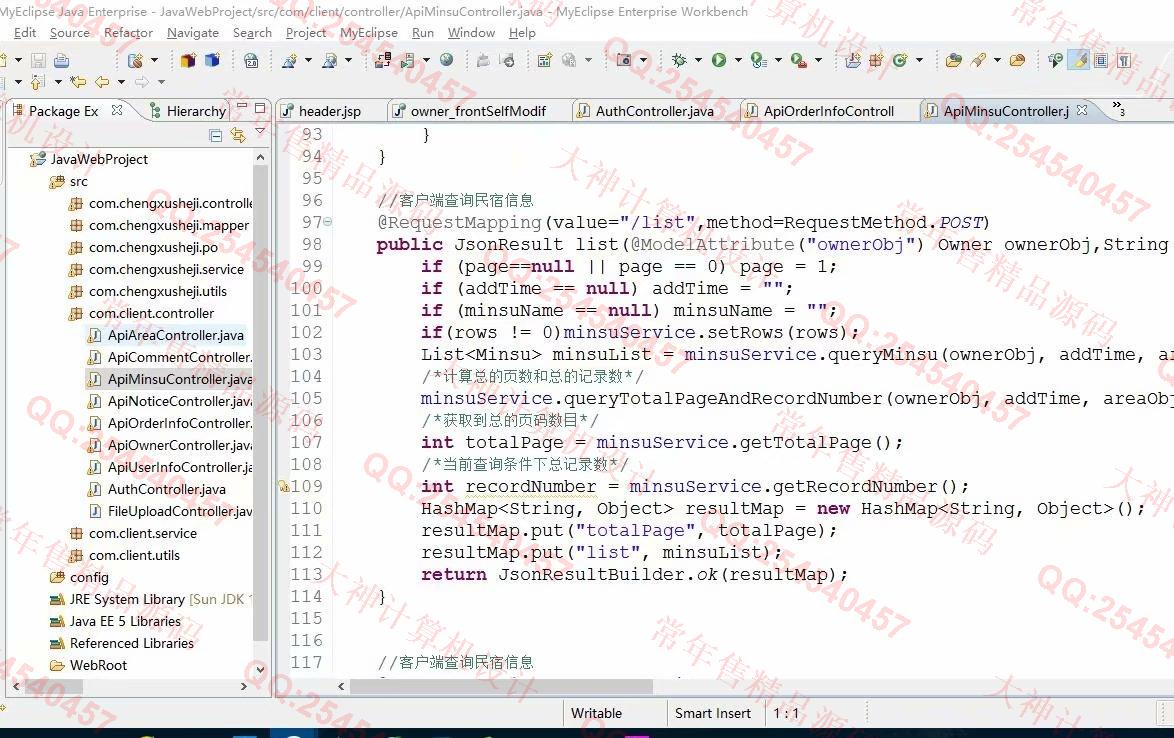Viewport: 1174px width, 738px height.
Task: Start debugging with the bug icon
Action: (x=679, y=61)
